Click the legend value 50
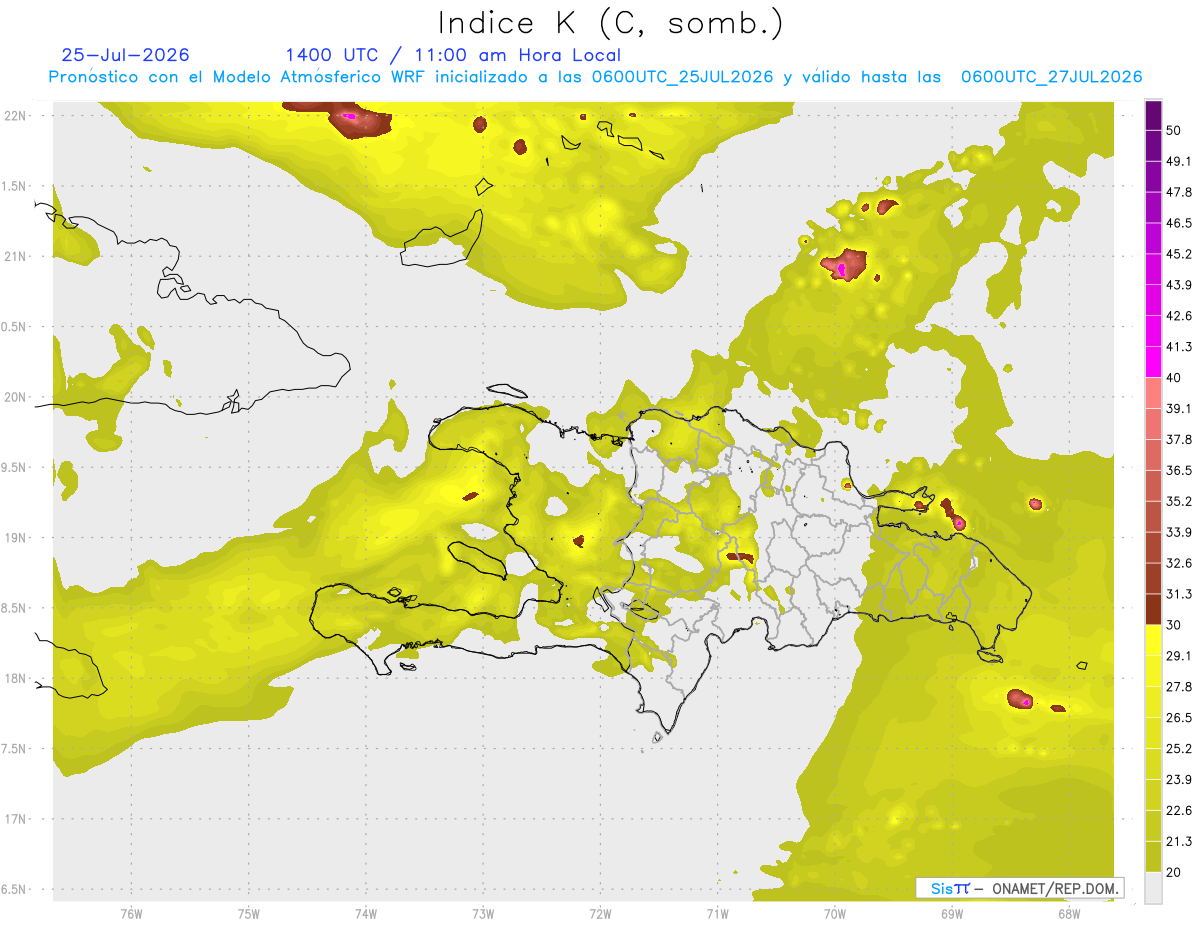The width and height of the screenshot is (1200, 927). pos(1175,130)
